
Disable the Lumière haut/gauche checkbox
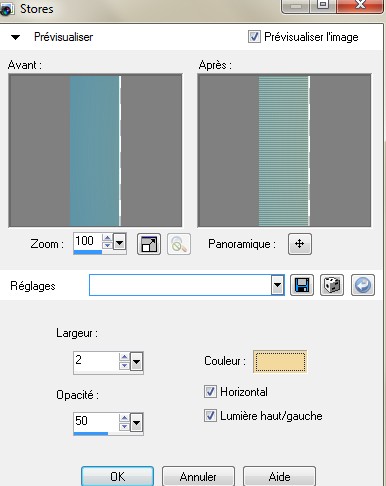coord(210,416)
